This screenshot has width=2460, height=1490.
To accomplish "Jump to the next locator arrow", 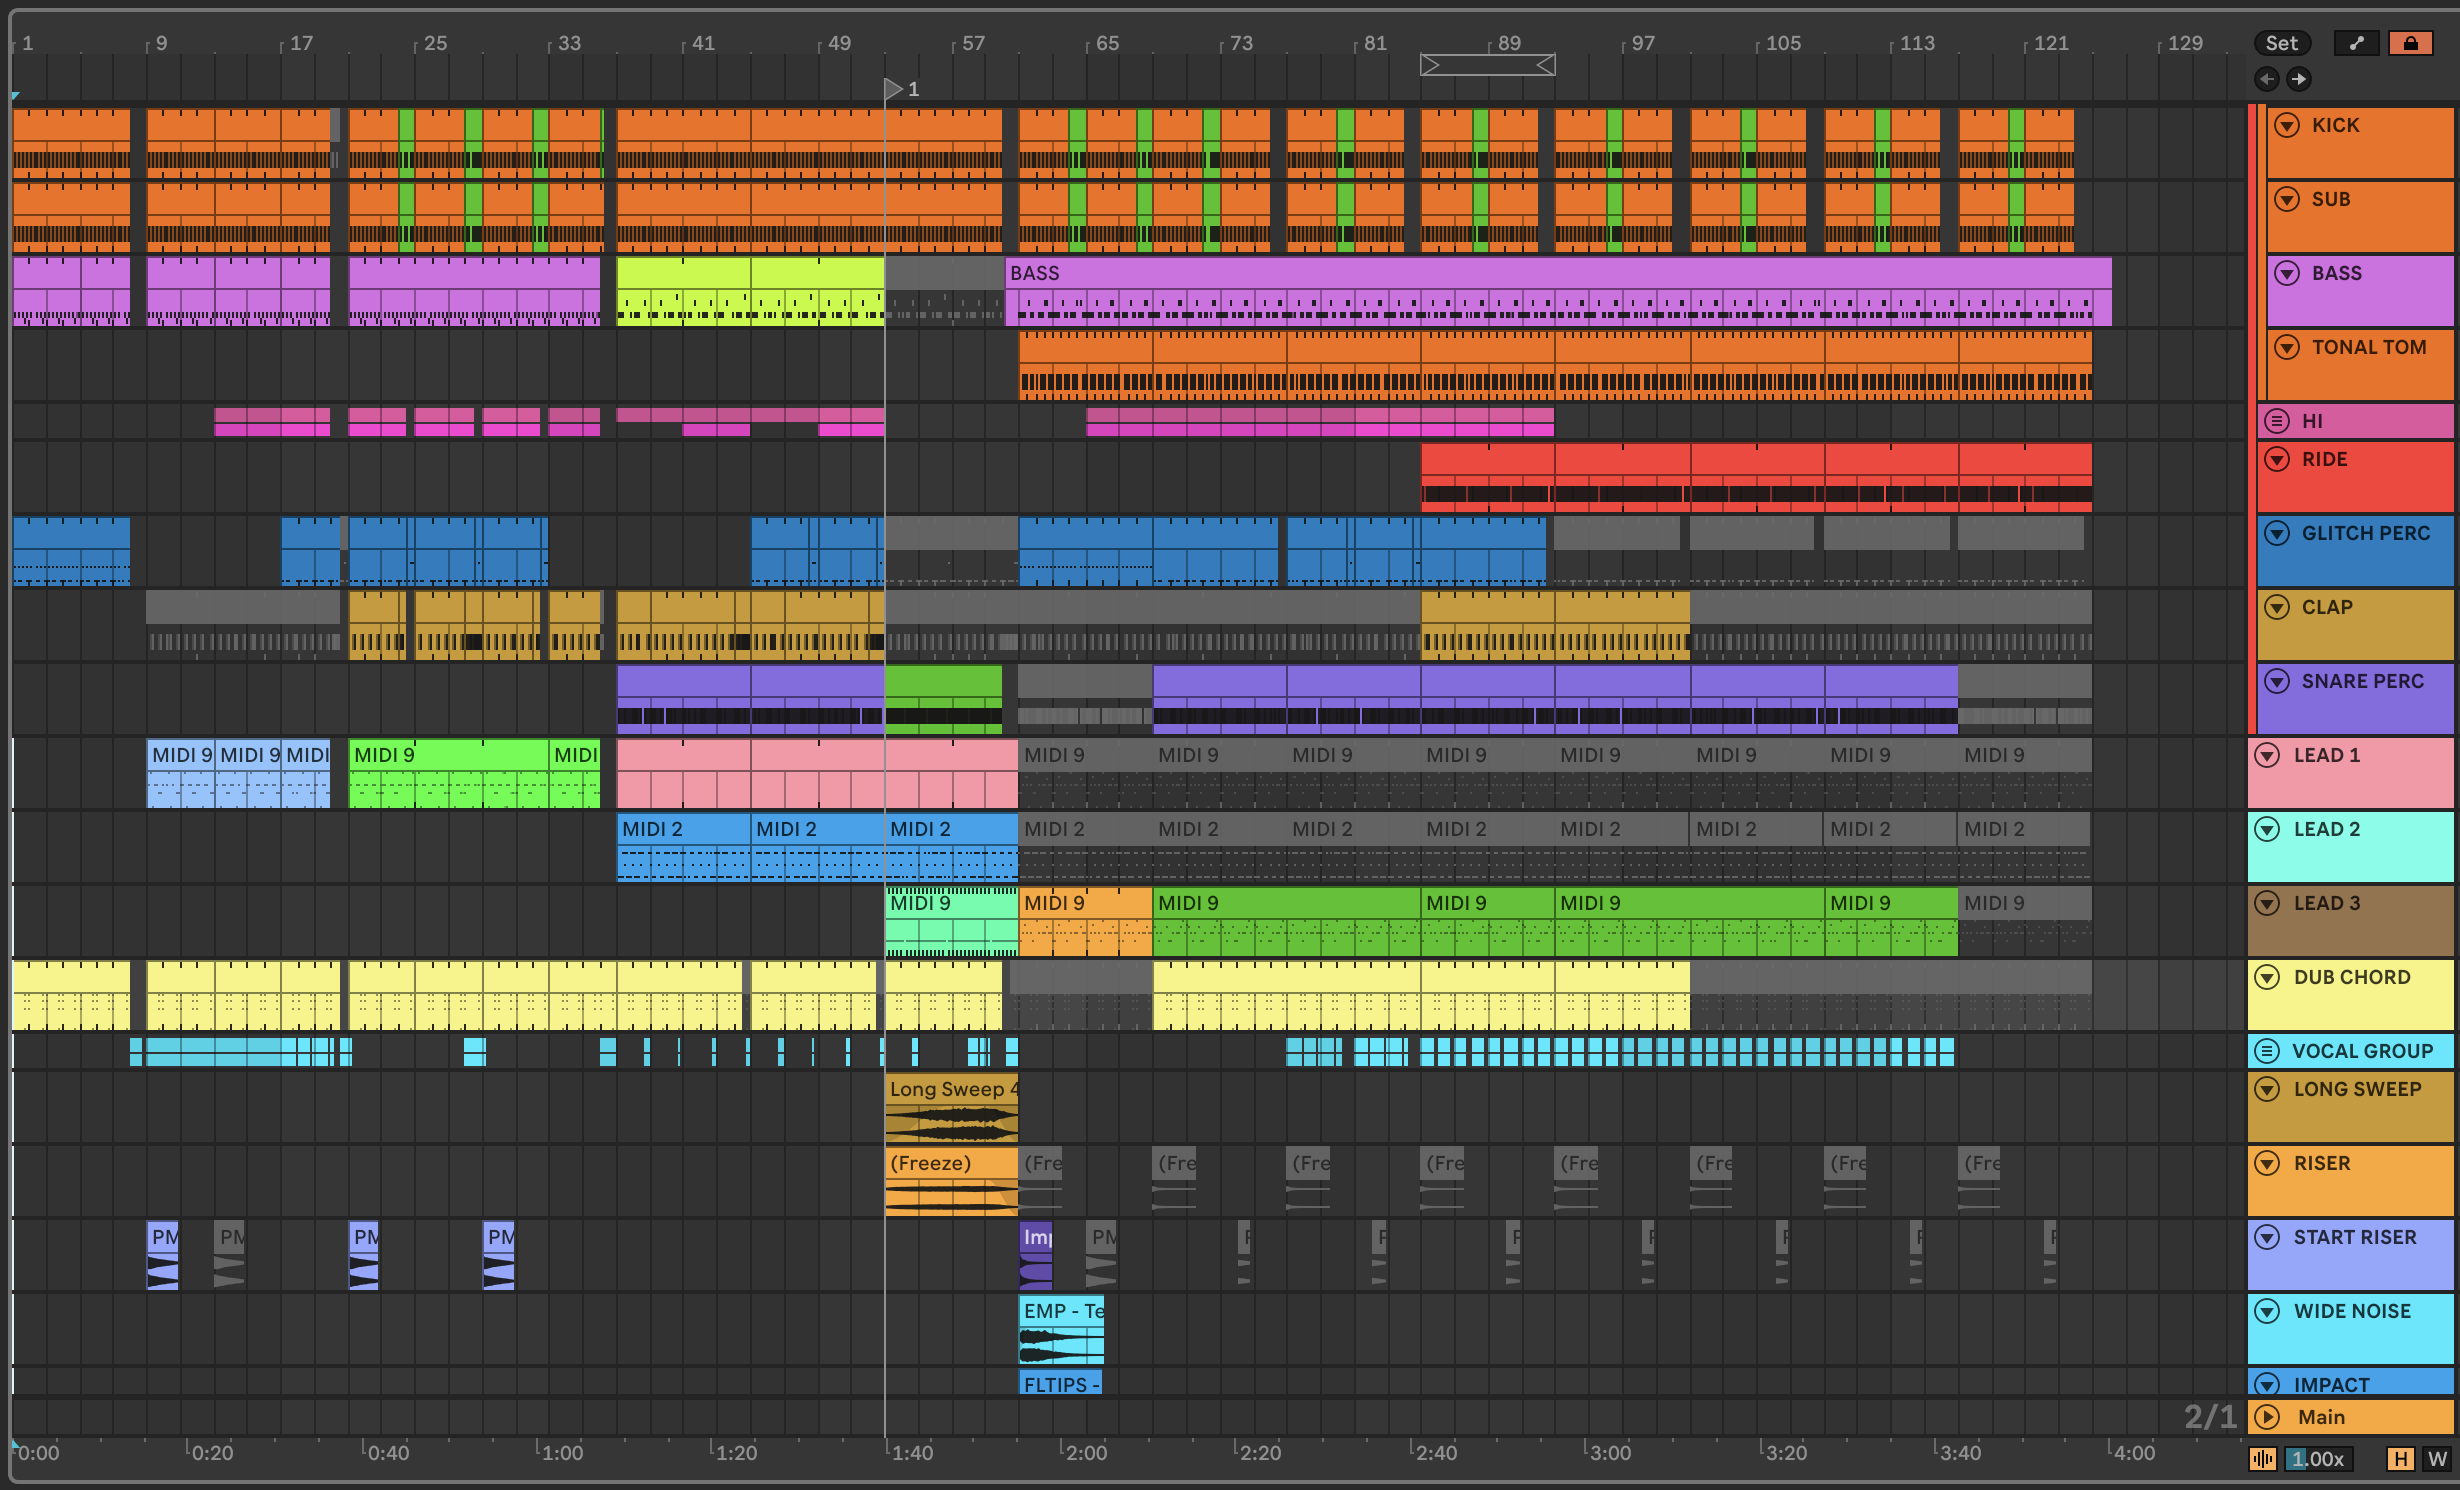I will coord(2299,79).
